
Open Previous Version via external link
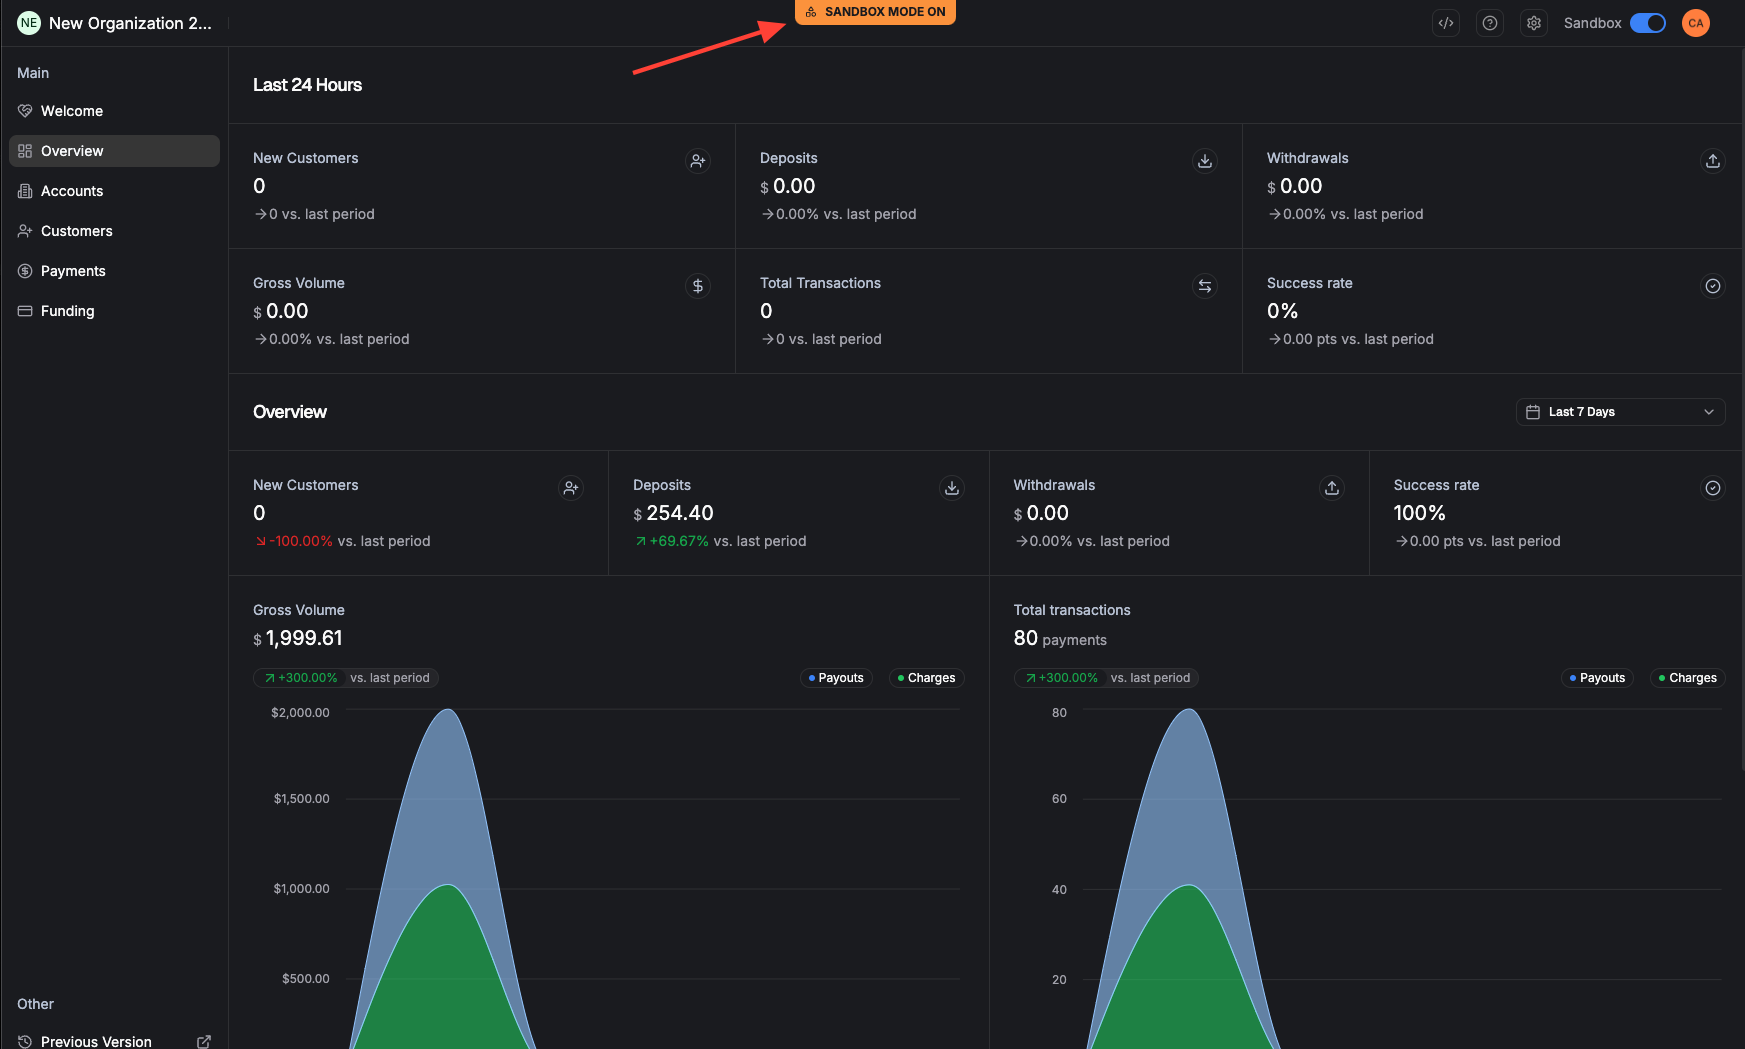(203, 1041)
